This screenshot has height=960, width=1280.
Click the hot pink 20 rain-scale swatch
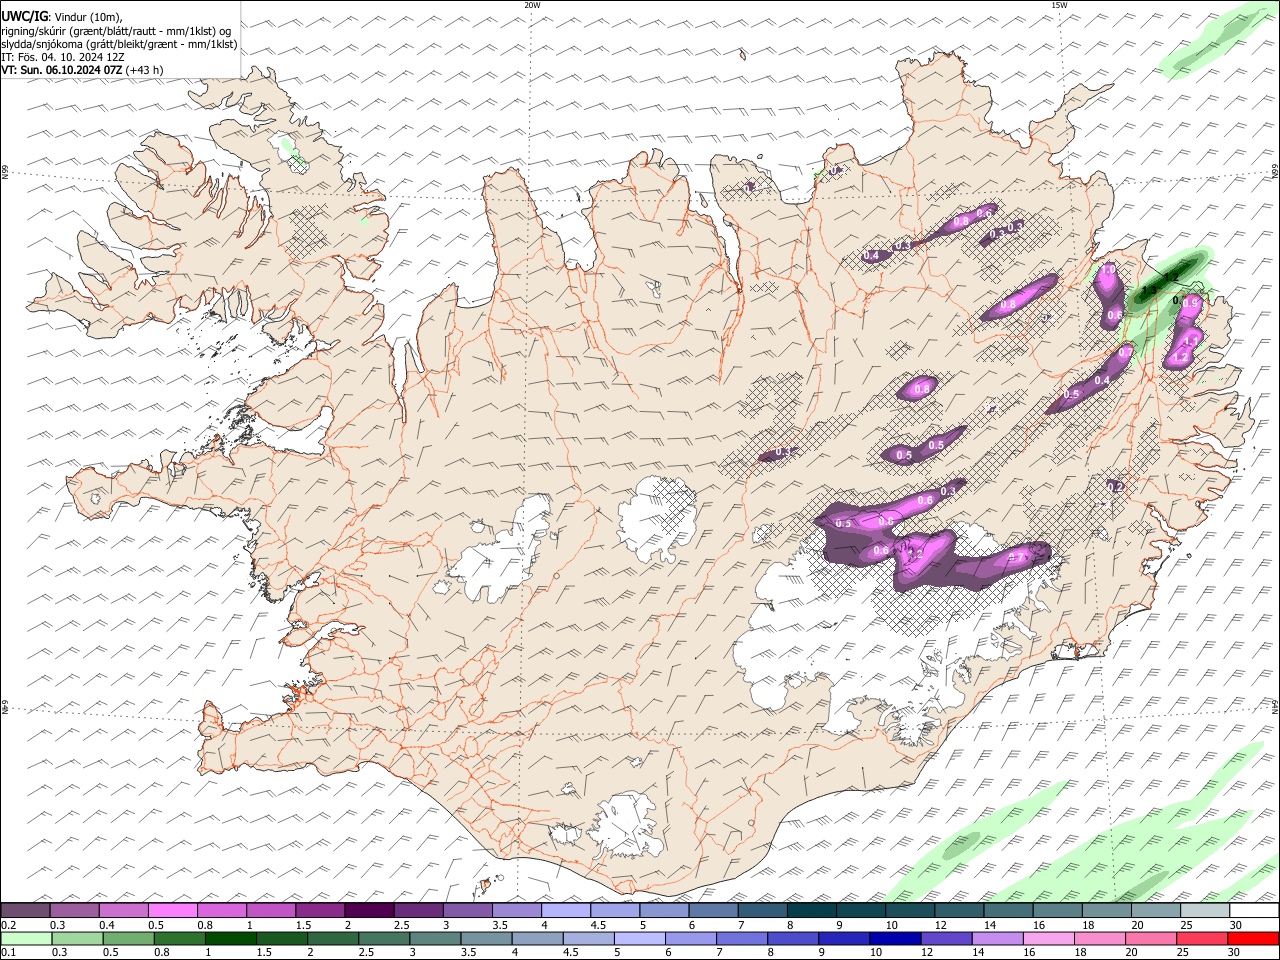point(1151,938)
